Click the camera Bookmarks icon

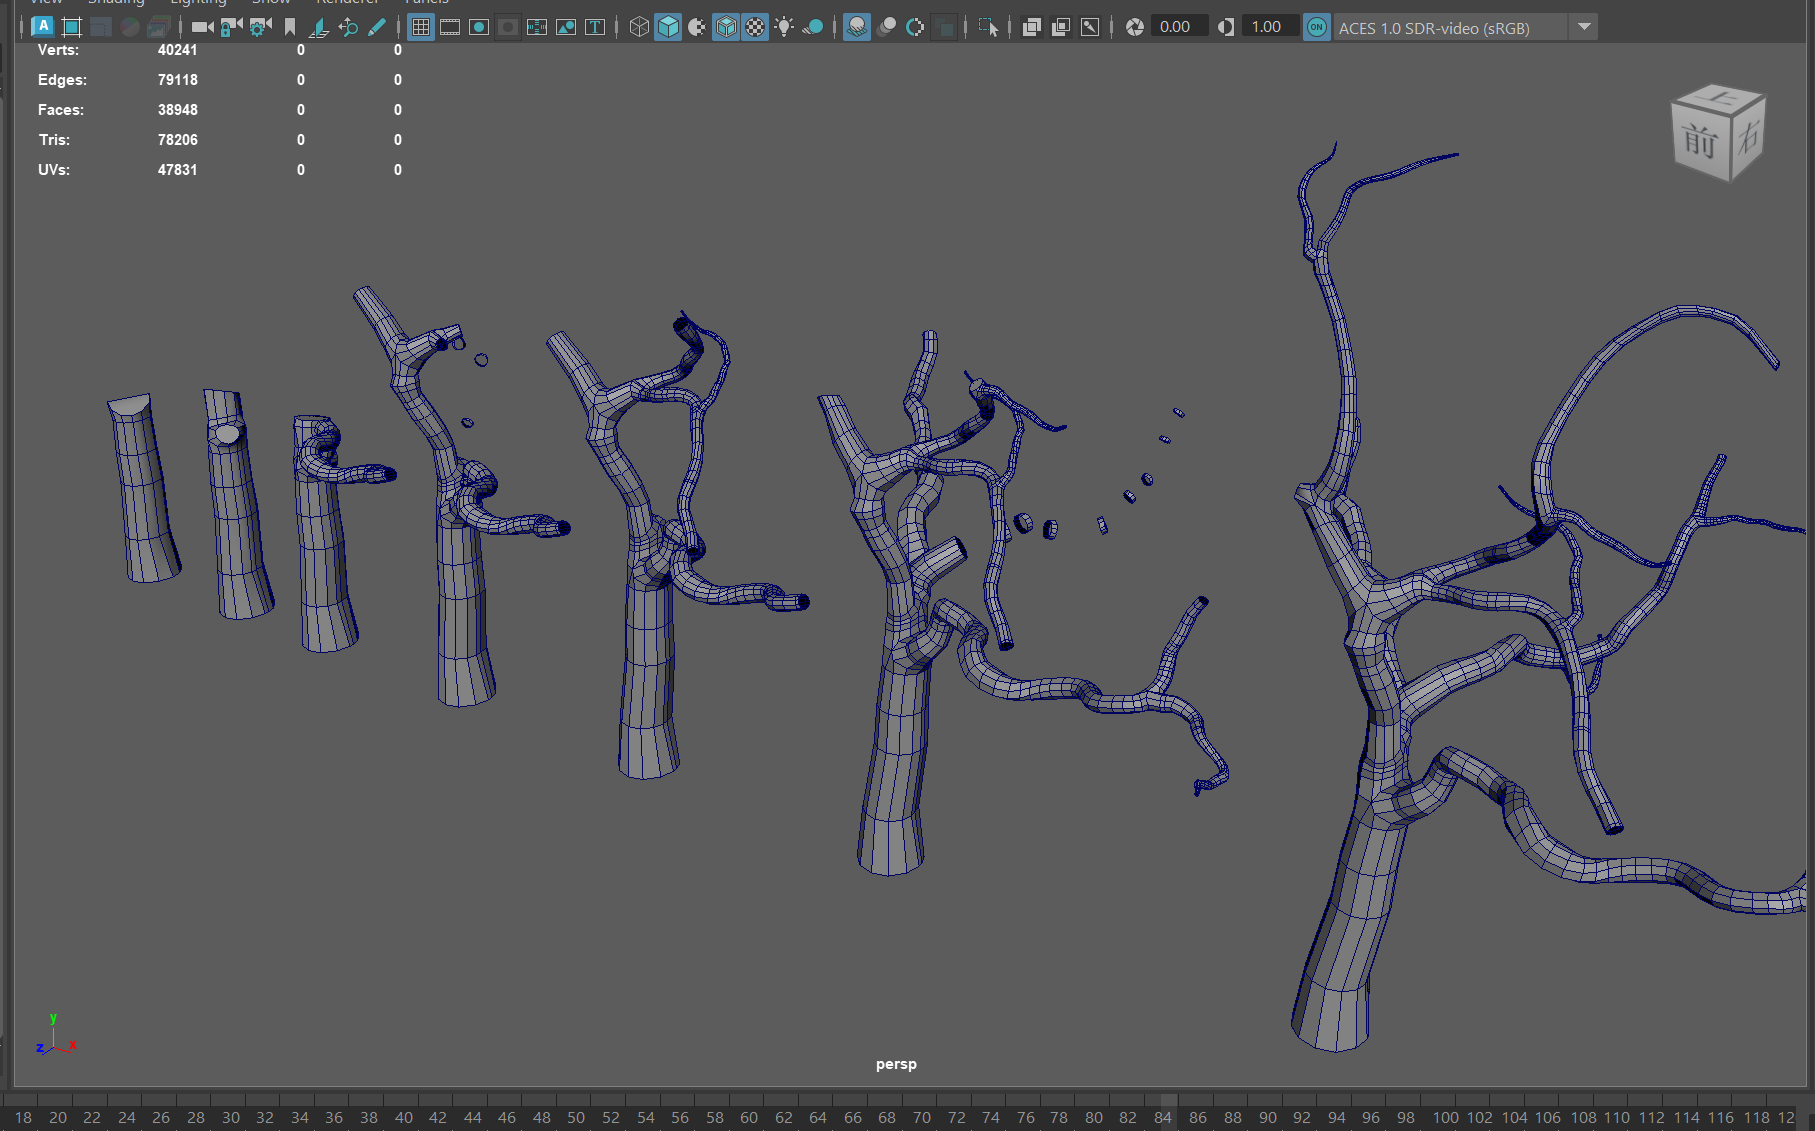point(290,27)
